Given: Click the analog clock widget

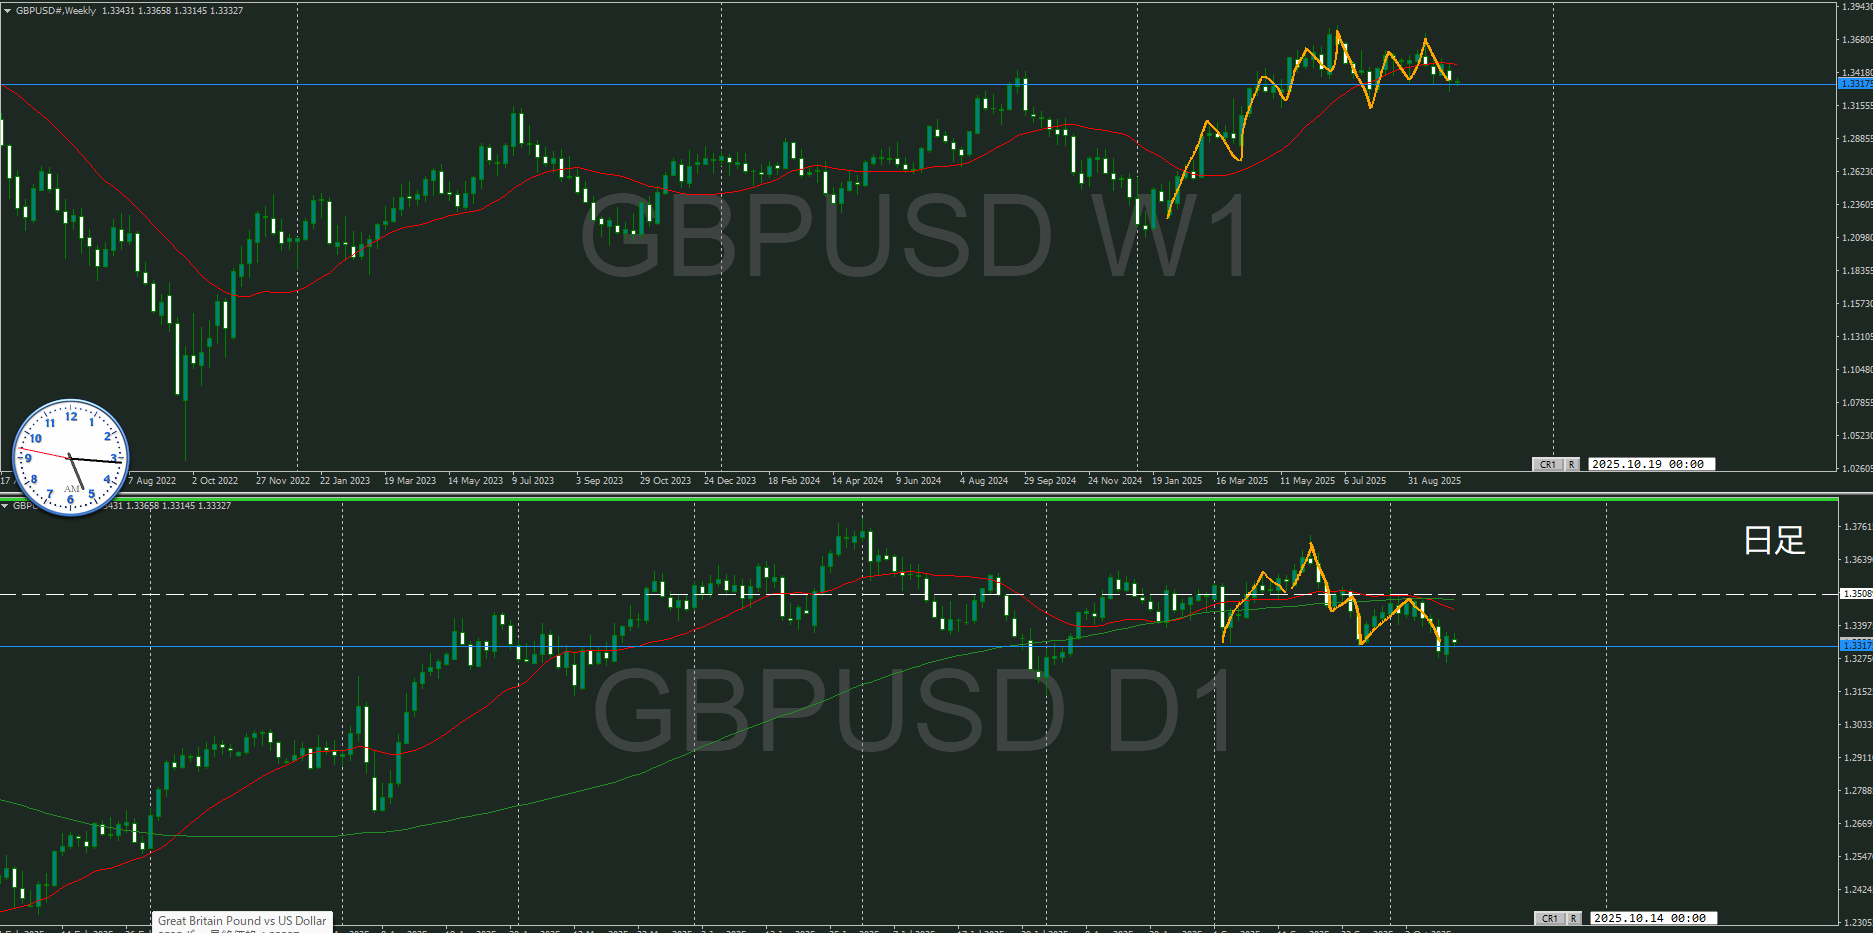Looking at the screenshot, I should pos(70,458).
